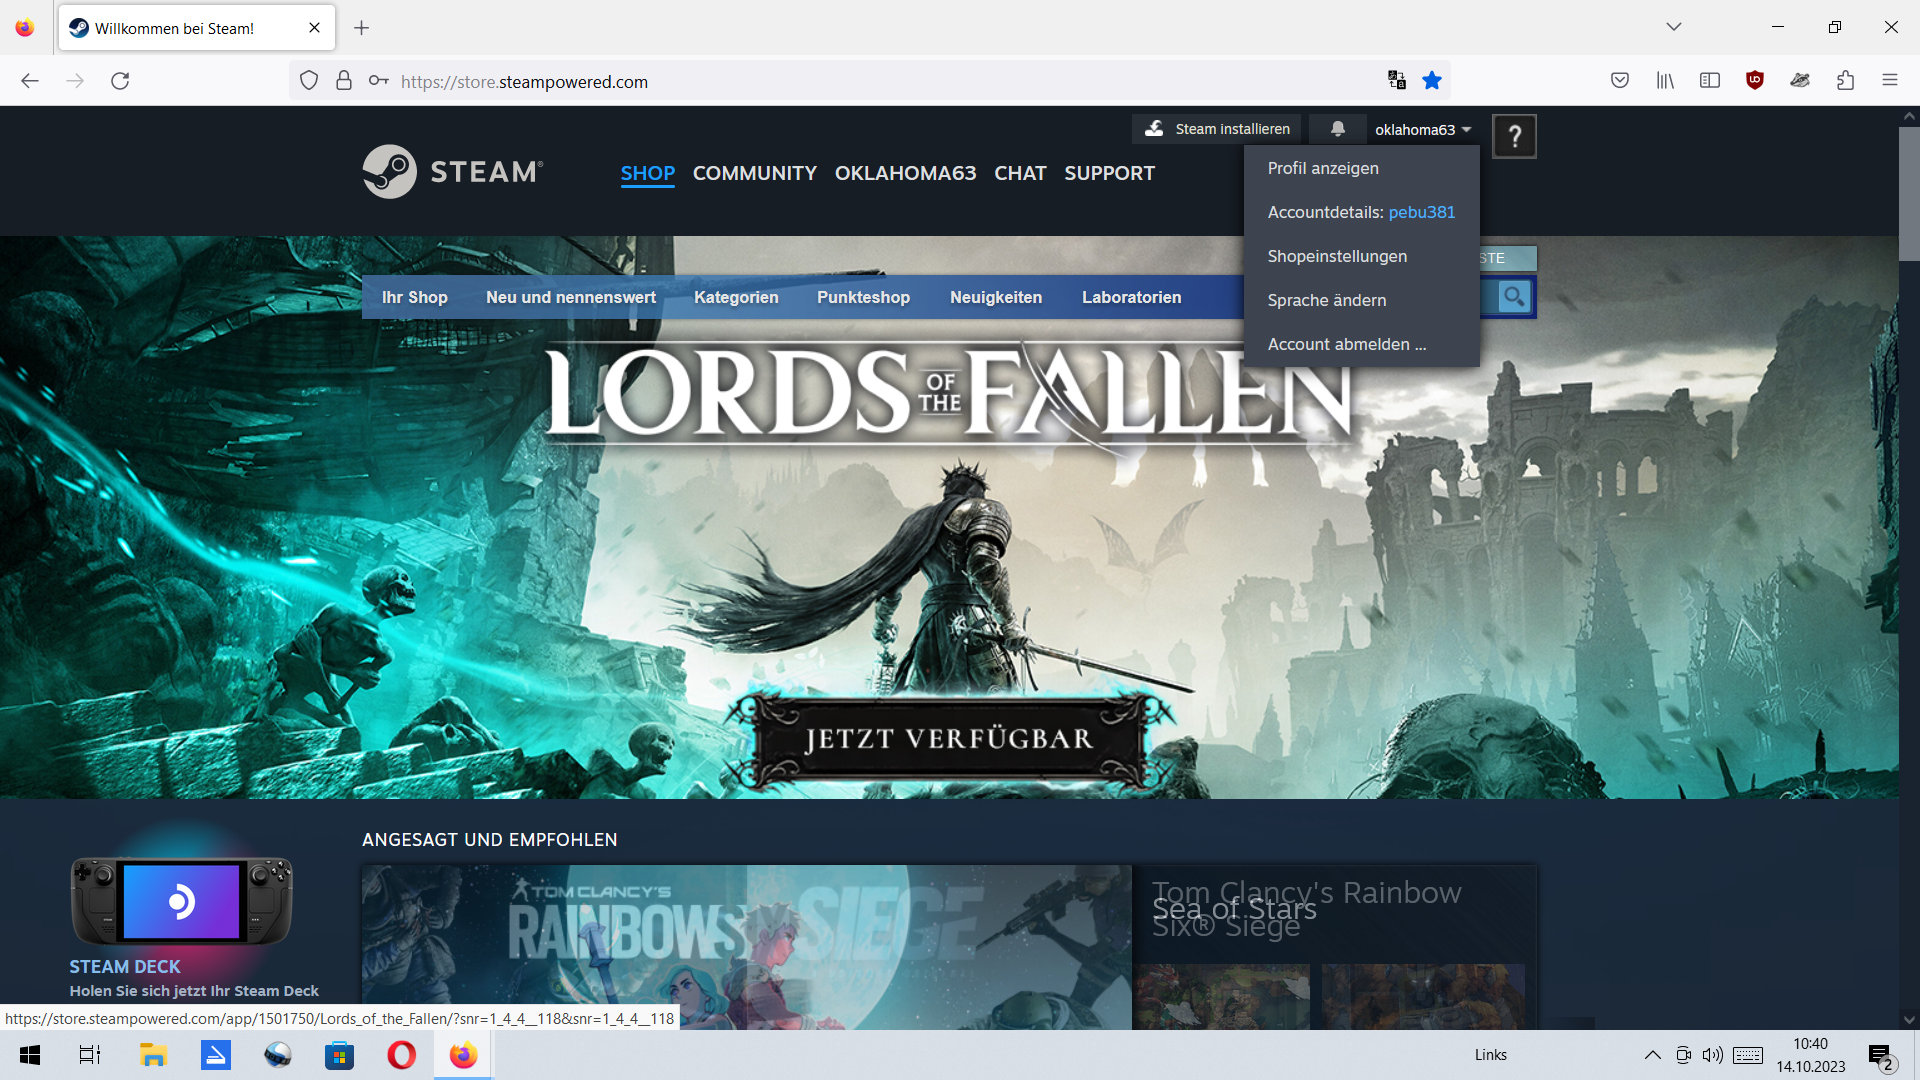Show hidden system tray icons chevron
Image resolution: width=1920 pixels, height=1080 pixels.
(1652, 1055)
